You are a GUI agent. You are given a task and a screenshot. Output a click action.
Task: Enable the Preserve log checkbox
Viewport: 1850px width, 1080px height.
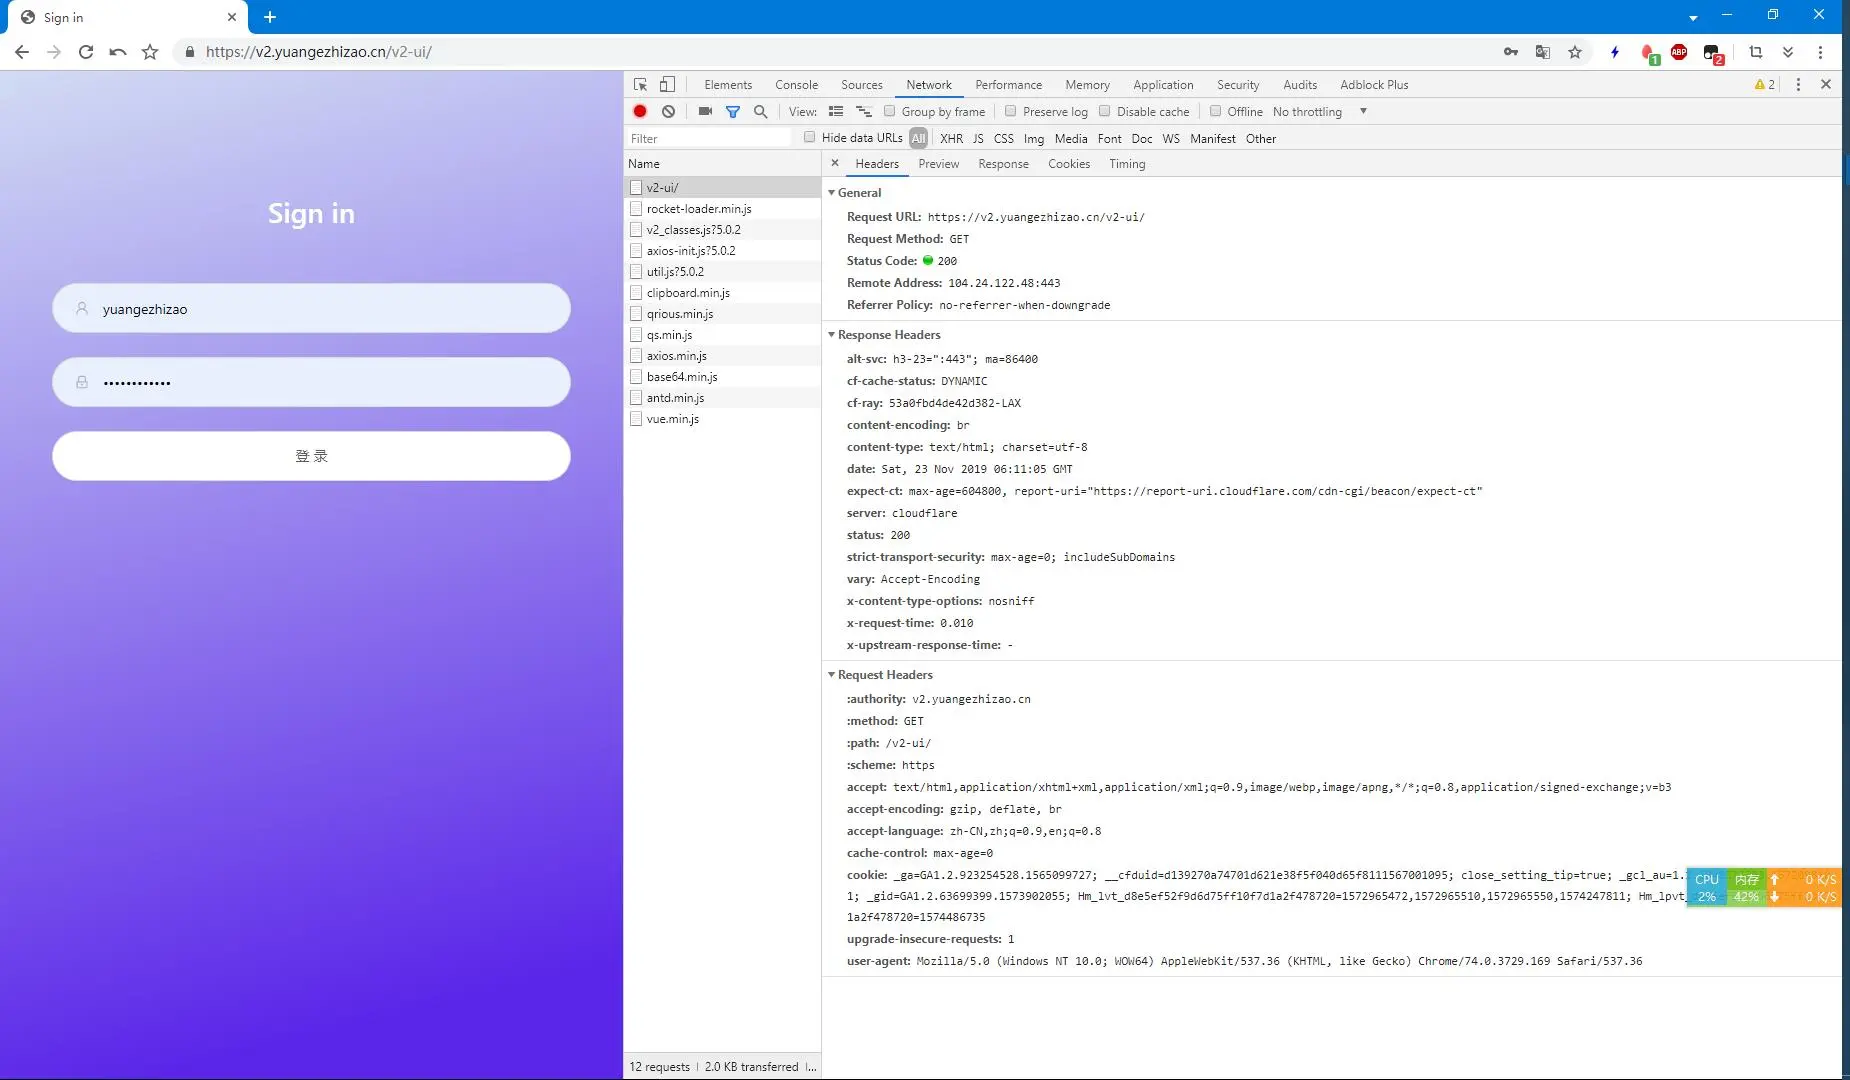[x=1011, y=111]
